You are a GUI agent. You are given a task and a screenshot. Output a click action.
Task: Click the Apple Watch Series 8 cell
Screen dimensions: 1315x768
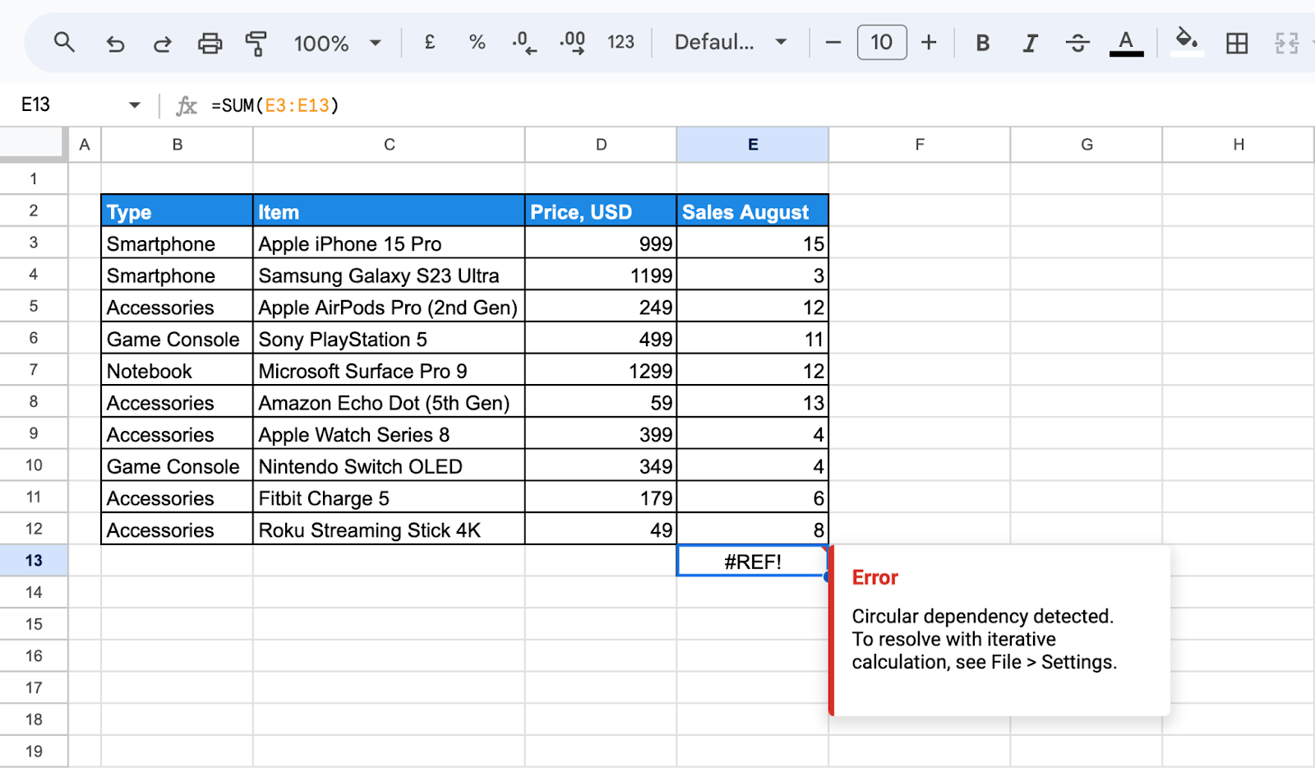389,435
